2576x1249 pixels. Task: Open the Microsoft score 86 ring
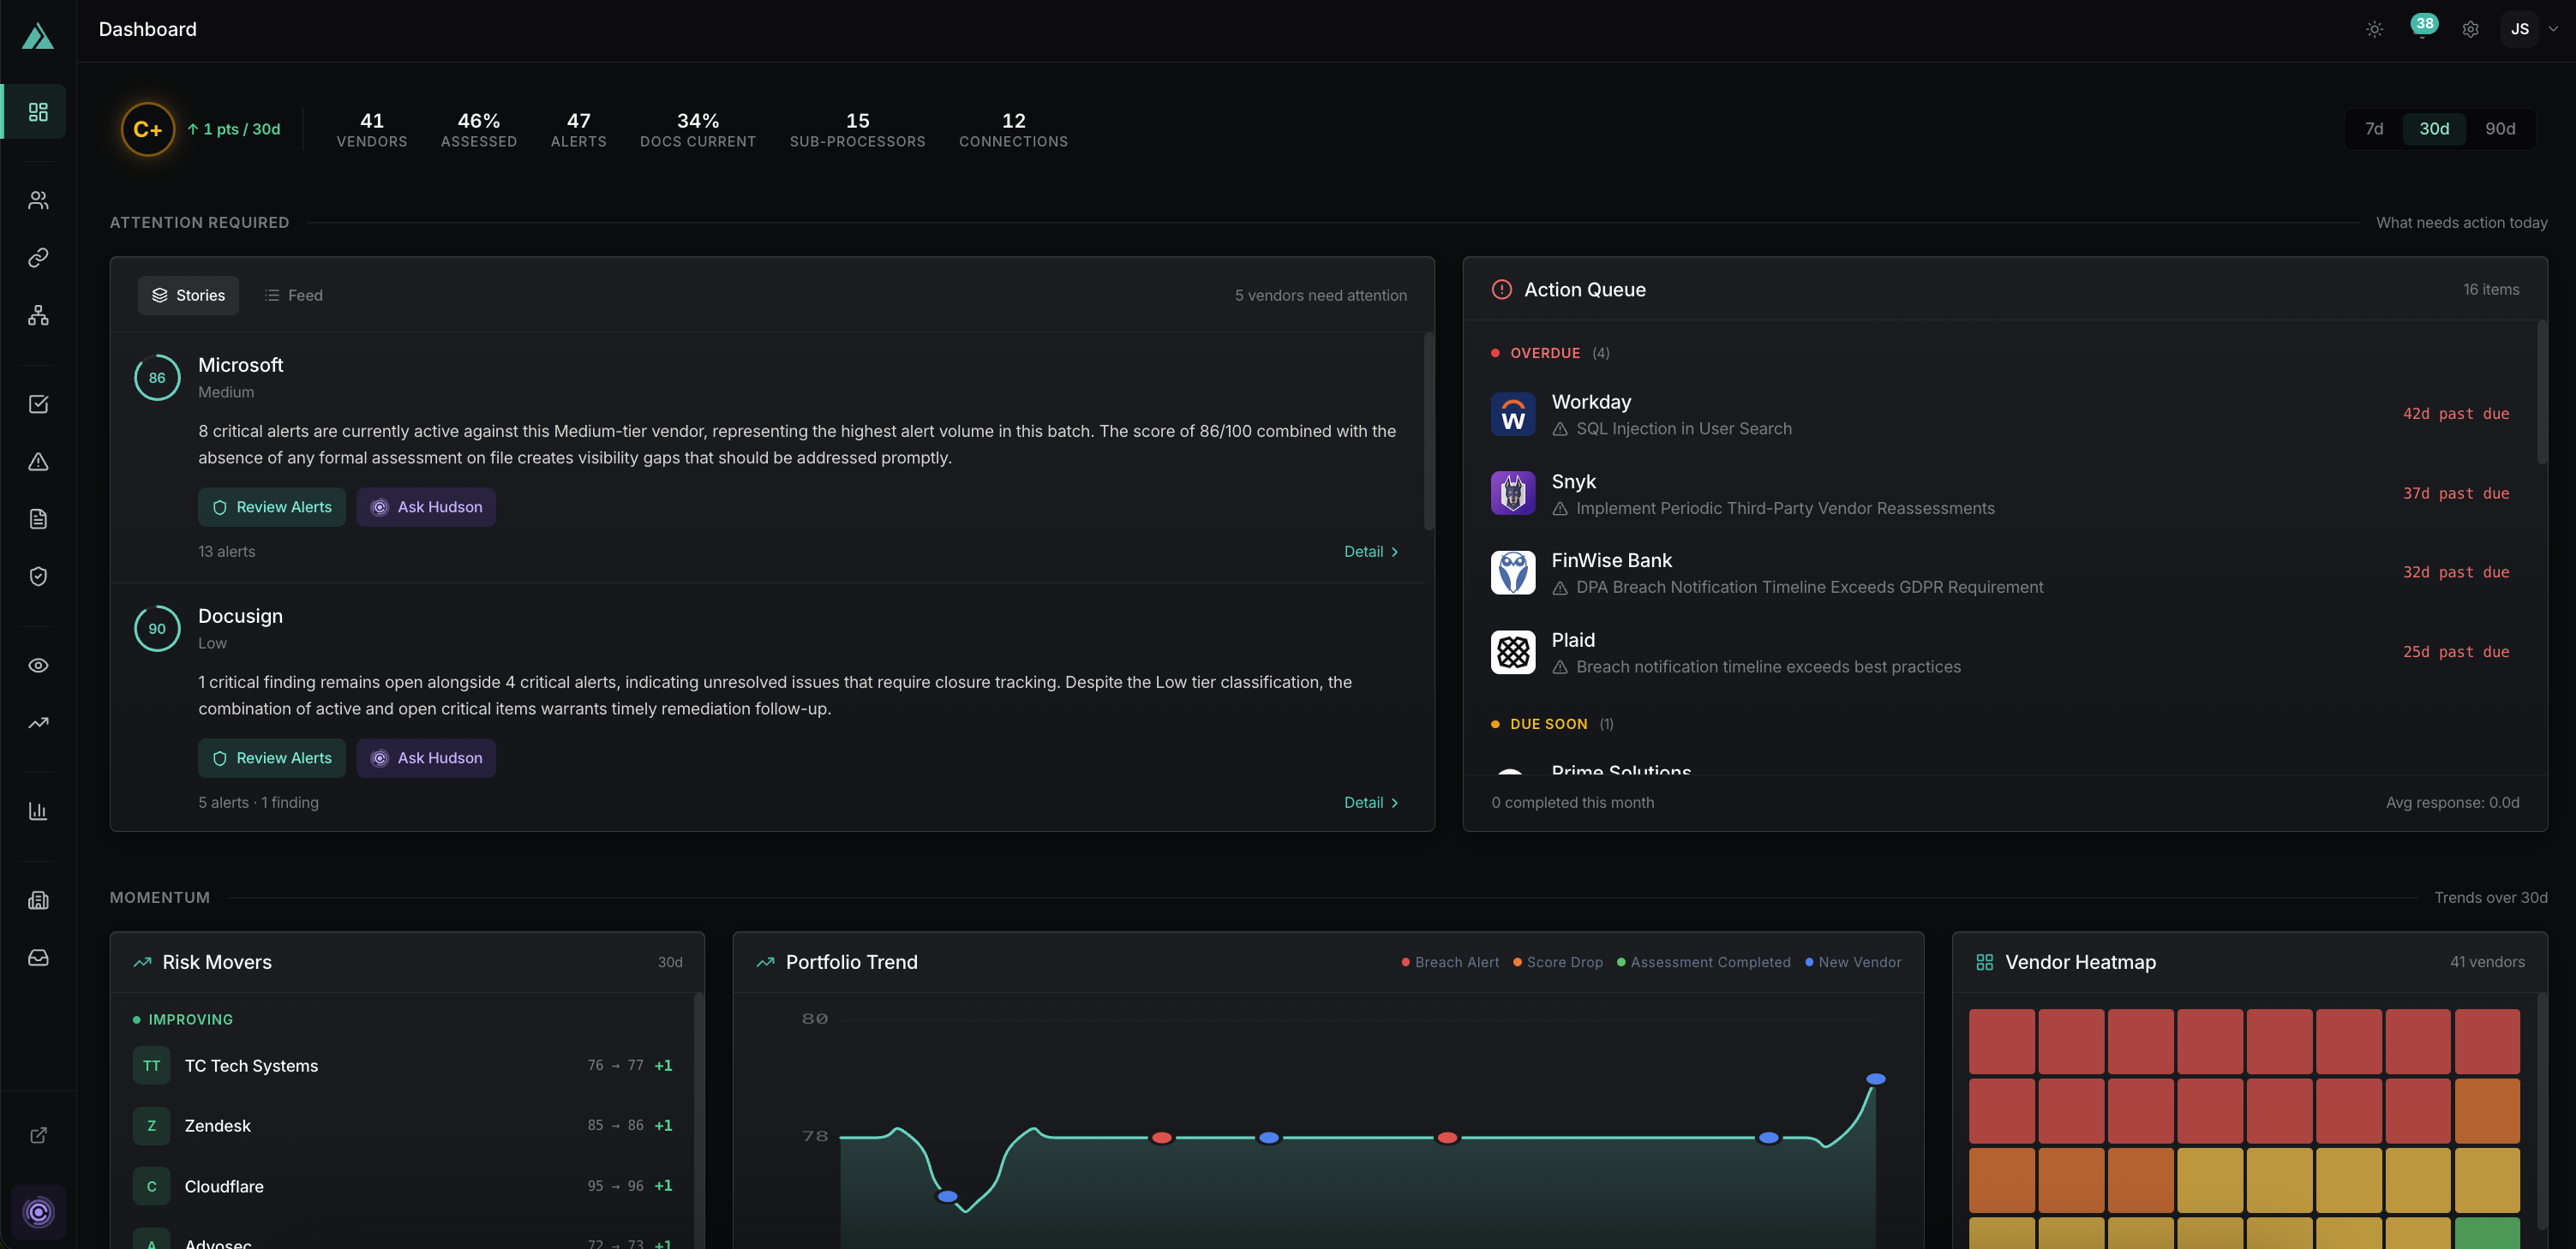coord(157,378)
